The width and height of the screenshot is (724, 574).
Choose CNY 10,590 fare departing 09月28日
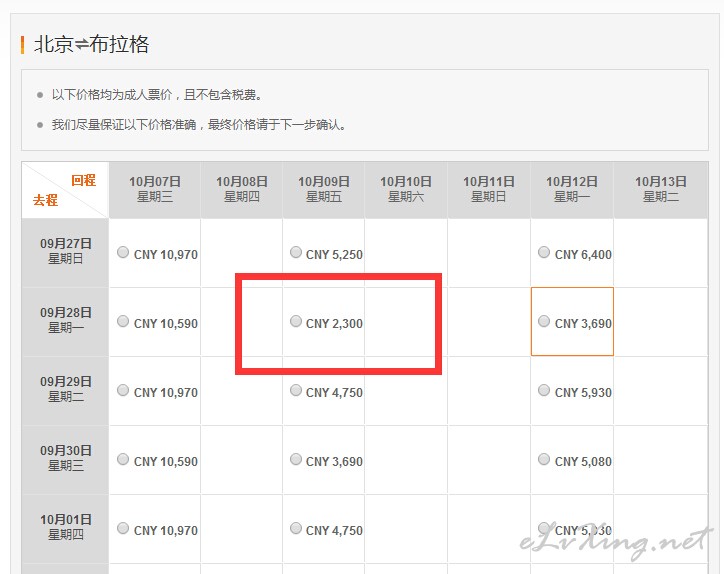123,322
